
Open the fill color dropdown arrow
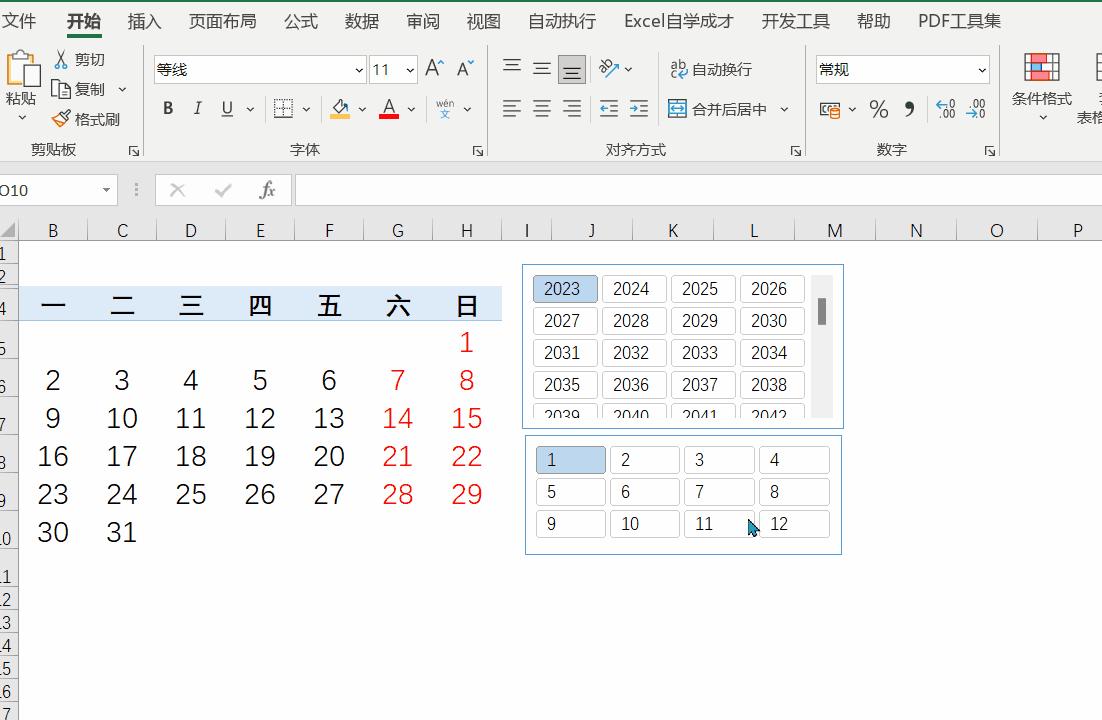362,109
